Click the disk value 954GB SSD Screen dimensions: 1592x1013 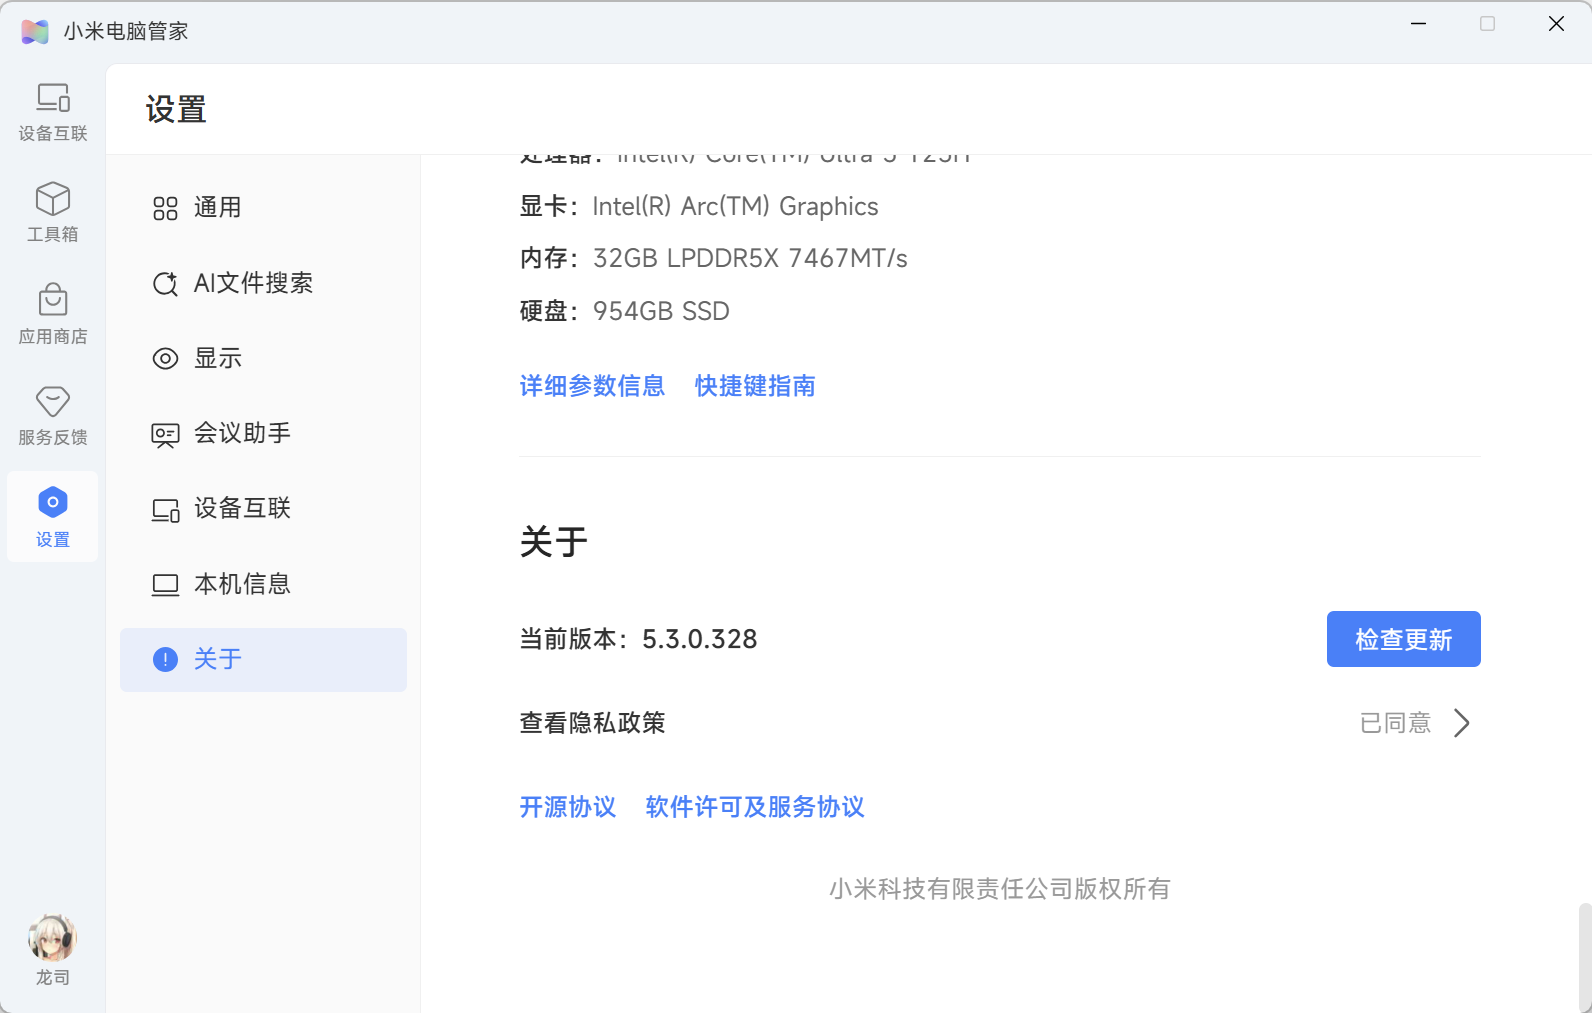[661, 312]
